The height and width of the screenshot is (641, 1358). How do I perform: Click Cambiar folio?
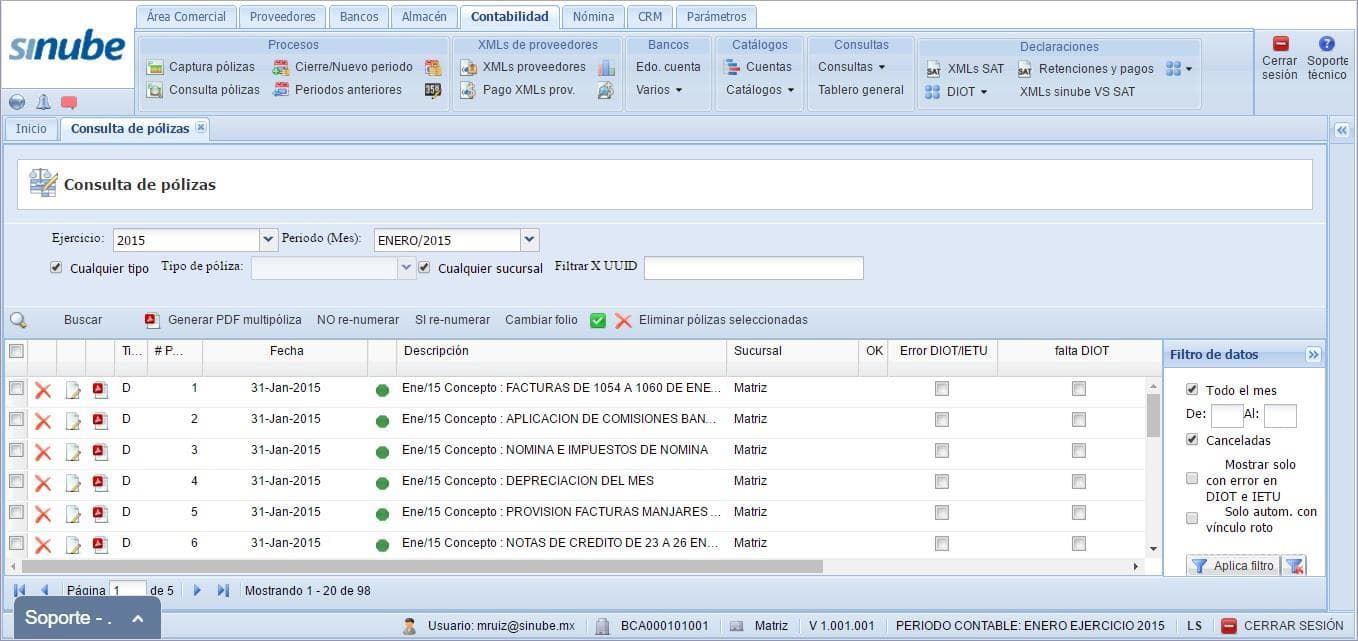(541, 320)
